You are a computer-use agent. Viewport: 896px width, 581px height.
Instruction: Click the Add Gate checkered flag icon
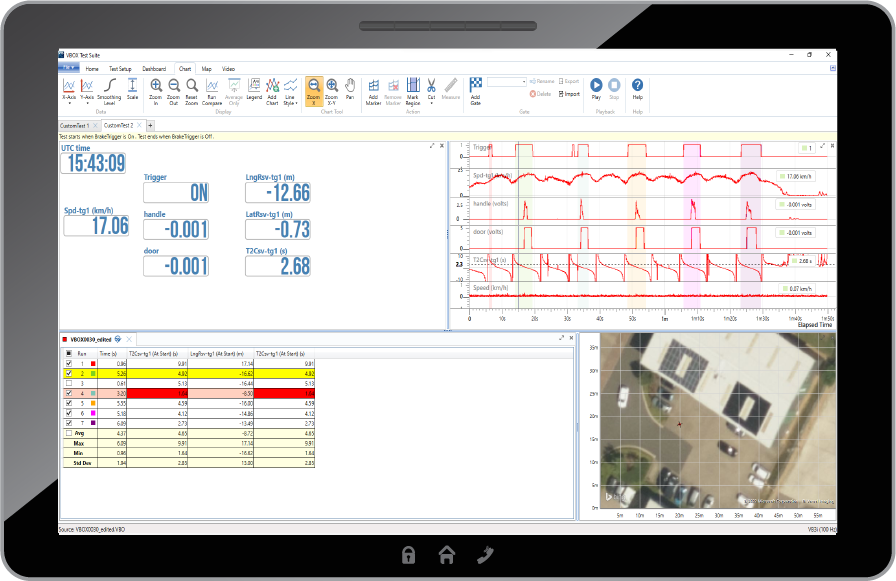click(476, 86)
